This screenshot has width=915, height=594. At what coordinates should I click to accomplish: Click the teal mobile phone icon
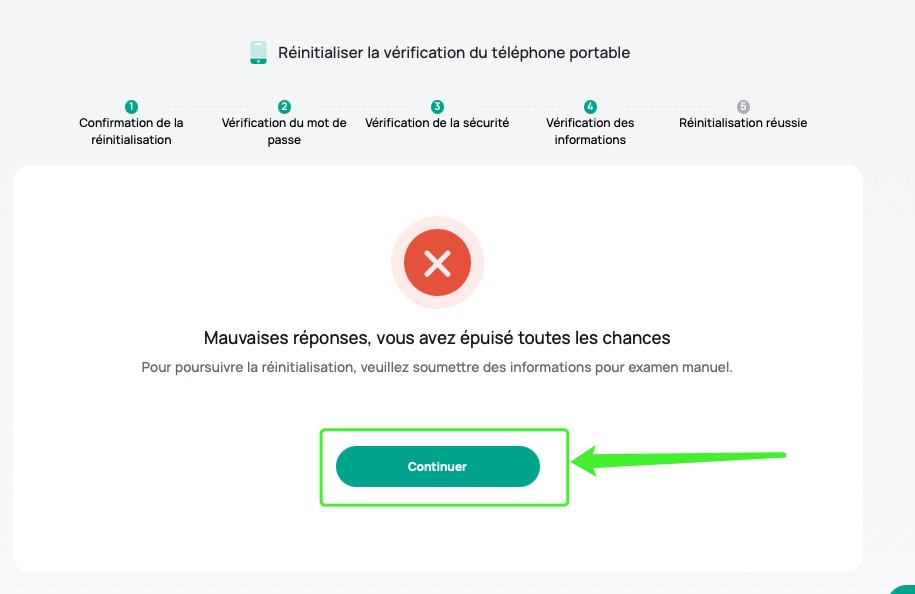tap(259, 53)
